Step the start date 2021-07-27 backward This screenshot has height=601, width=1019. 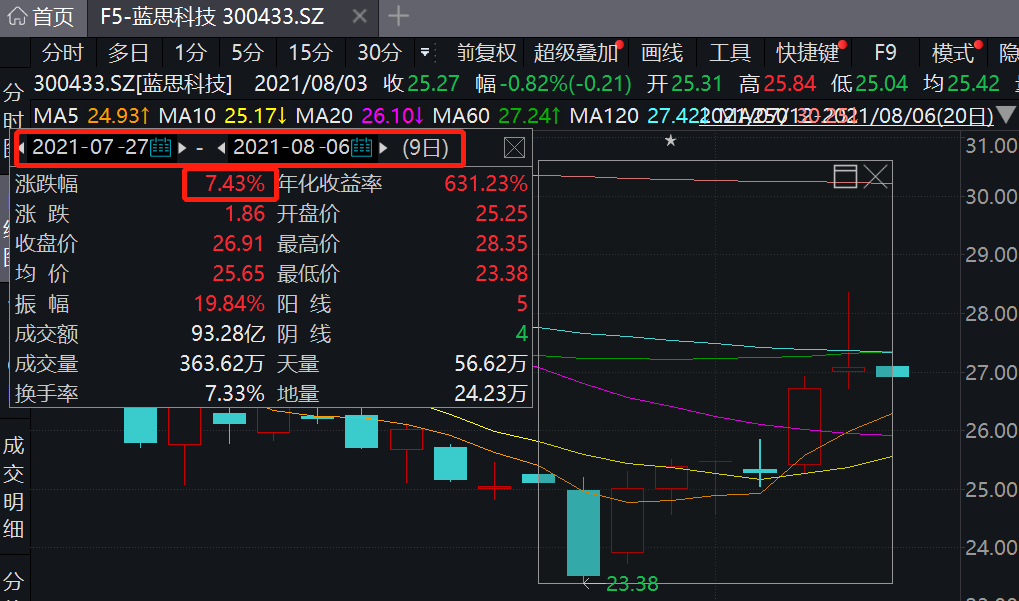(22, 148)
